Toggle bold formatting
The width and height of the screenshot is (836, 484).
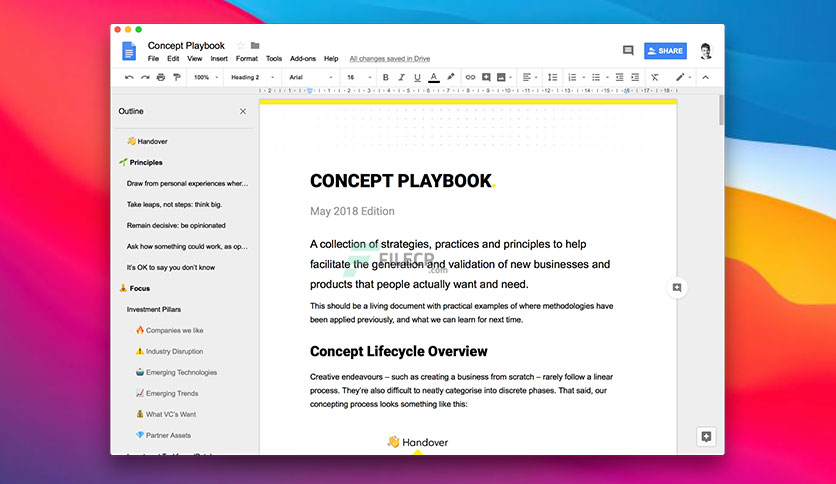pyautogui.click(x=385, y=77)
